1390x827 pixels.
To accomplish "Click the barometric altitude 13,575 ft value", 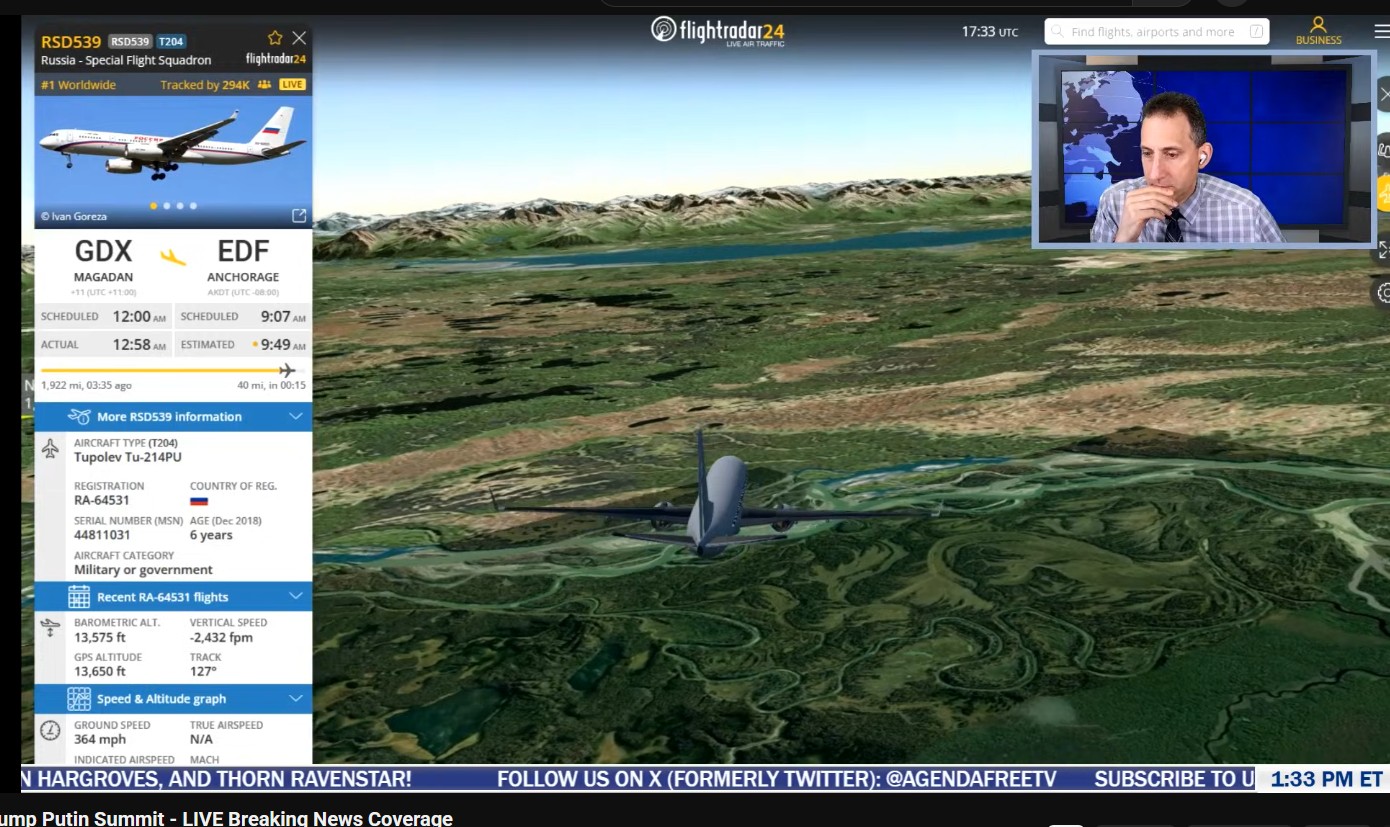I will (100, 637).
